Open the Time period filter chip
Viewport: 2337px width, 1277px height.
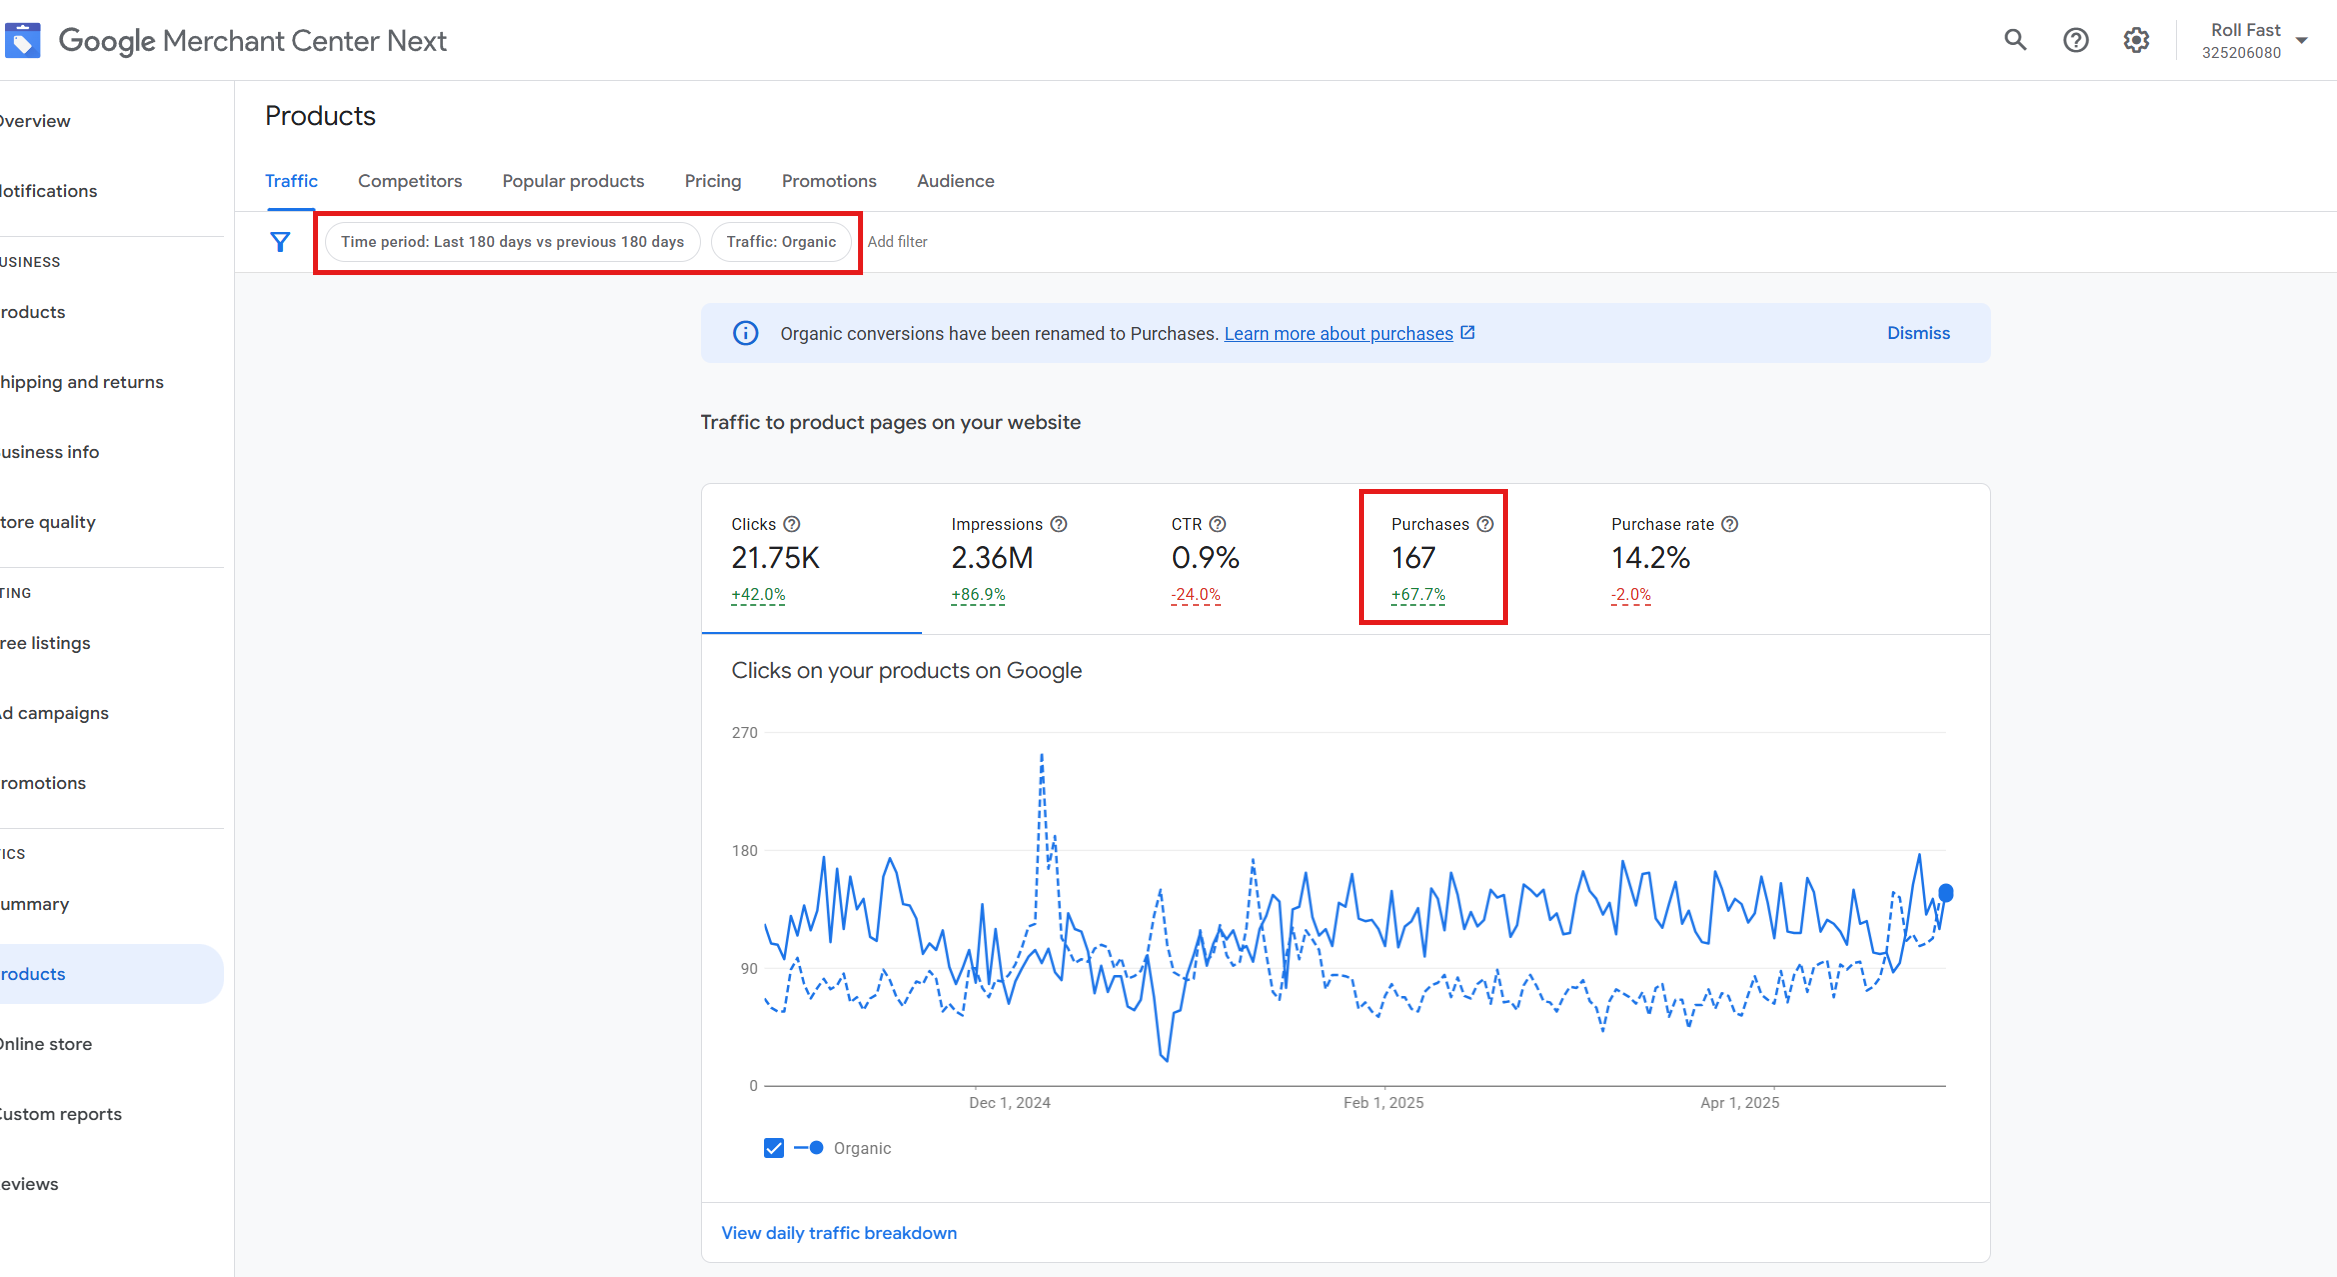click(513, 242)
